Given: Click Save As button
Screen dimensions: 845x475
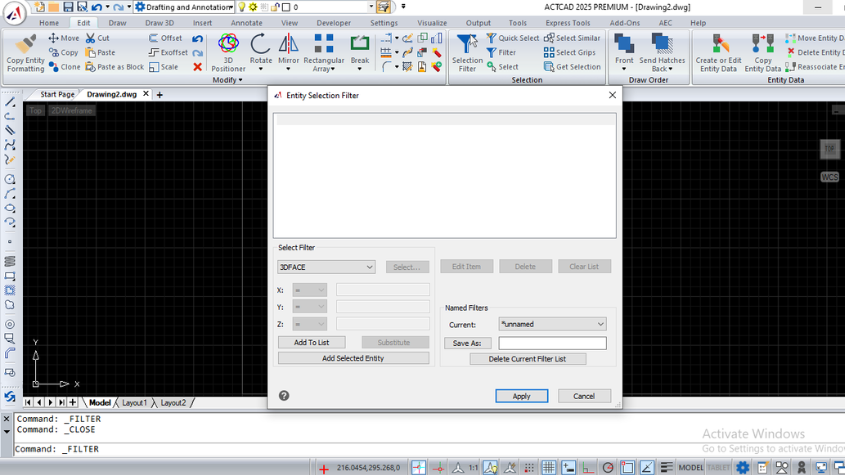Looking at the screenshot, I should pos(467,343).
